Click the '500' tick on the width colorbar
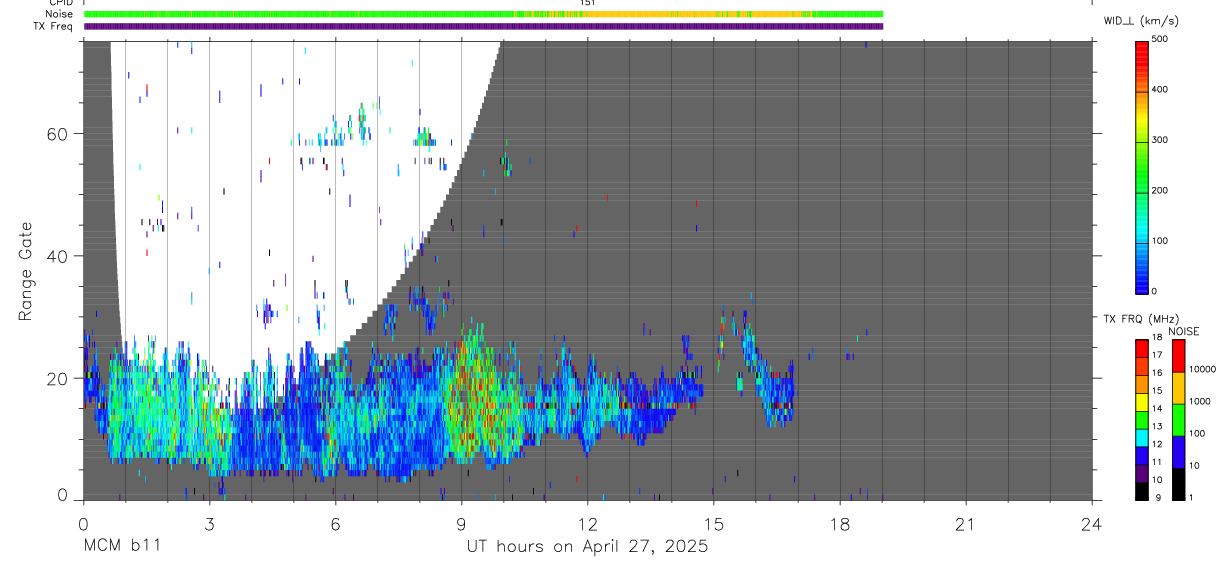 (x=1160, y=39)
